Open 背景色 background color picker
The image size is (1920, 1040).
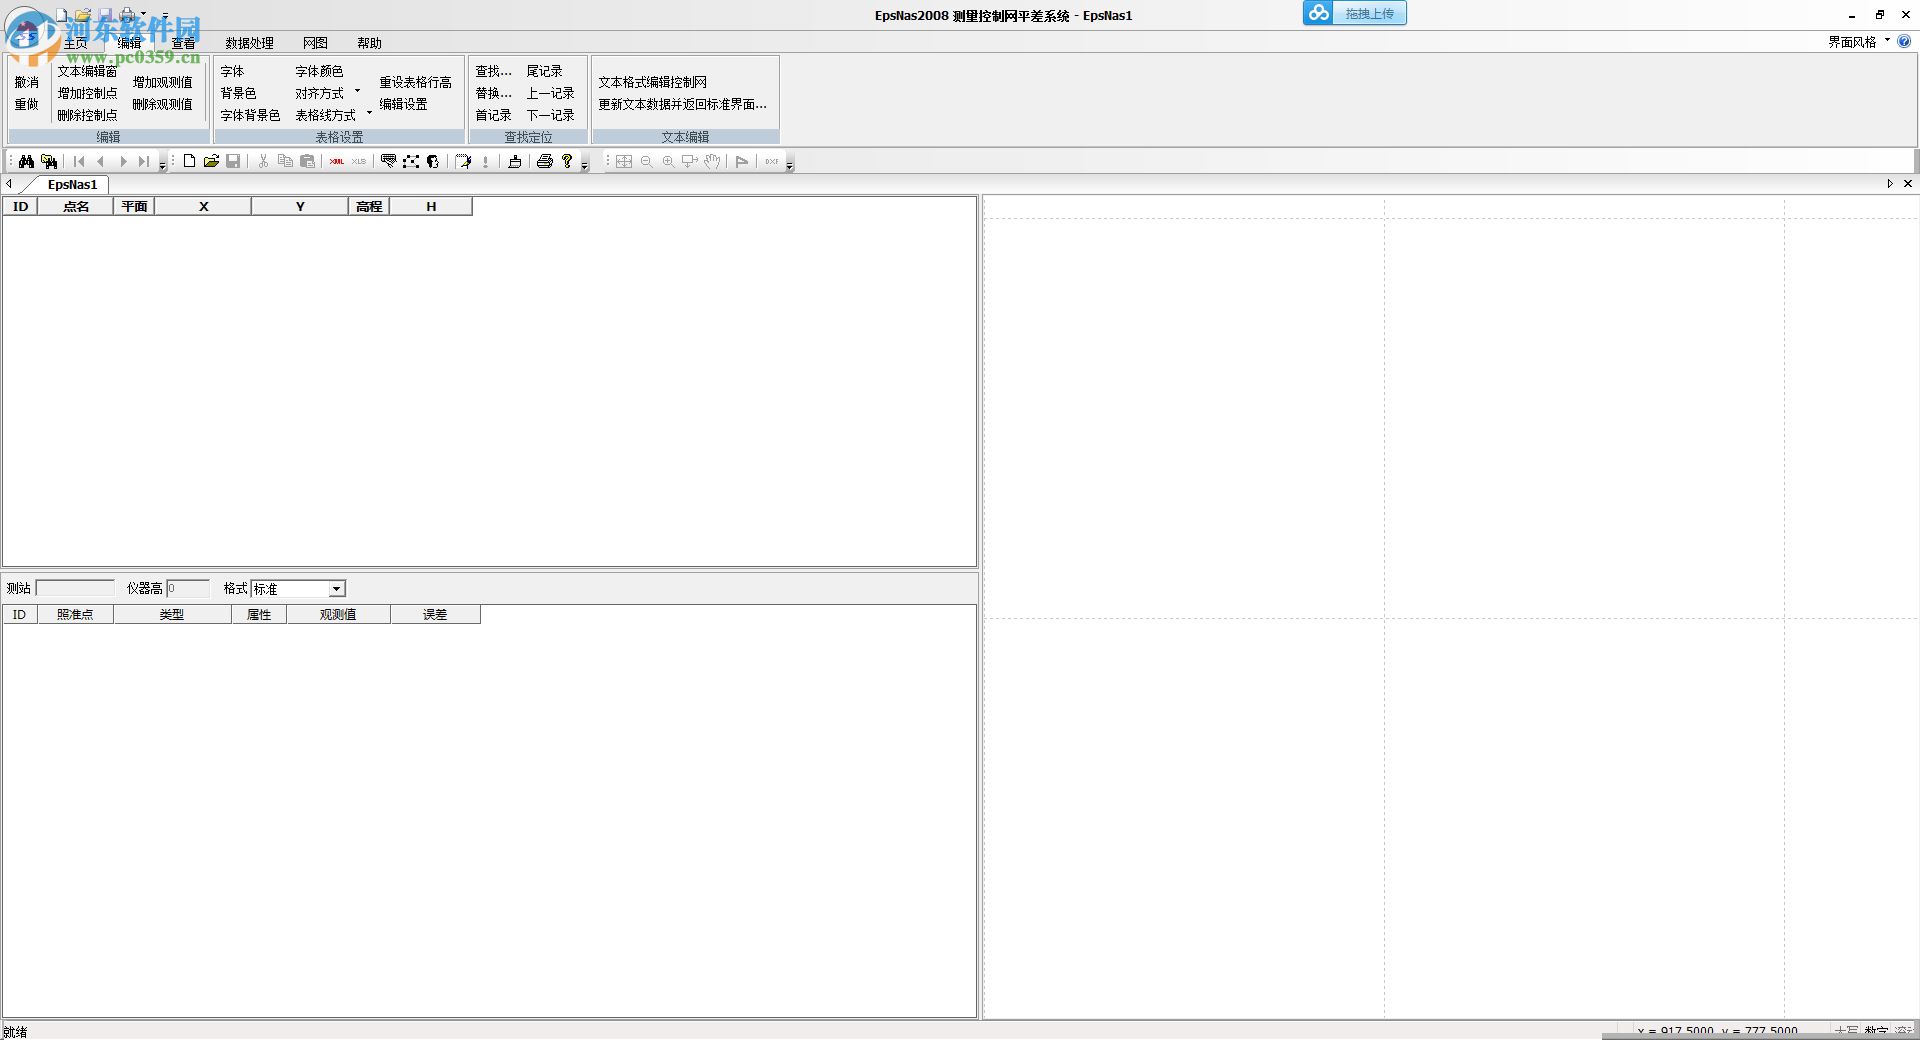[238, 93]
